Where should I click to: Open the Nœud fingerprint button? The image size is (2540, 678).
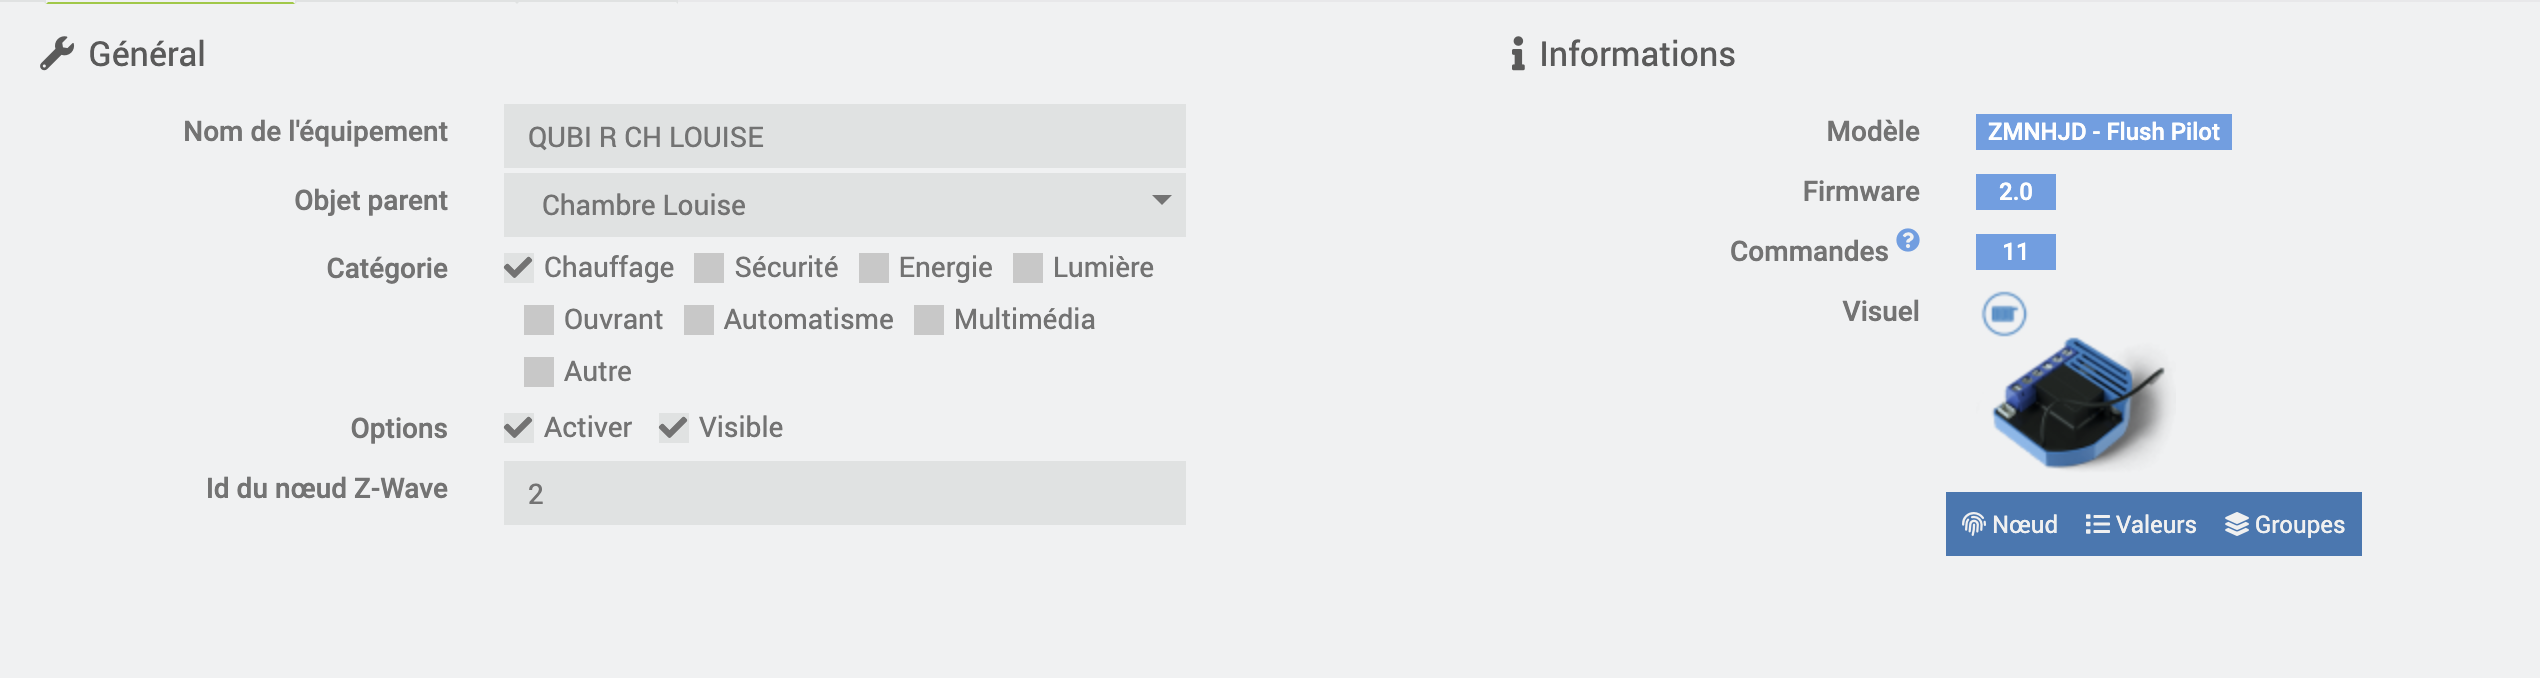[2010, 524]
